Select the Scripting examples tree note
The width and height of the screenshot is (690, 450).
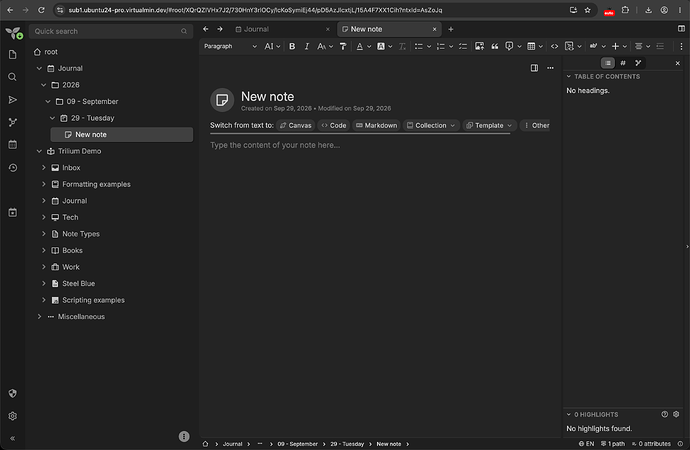coord(93,300)
